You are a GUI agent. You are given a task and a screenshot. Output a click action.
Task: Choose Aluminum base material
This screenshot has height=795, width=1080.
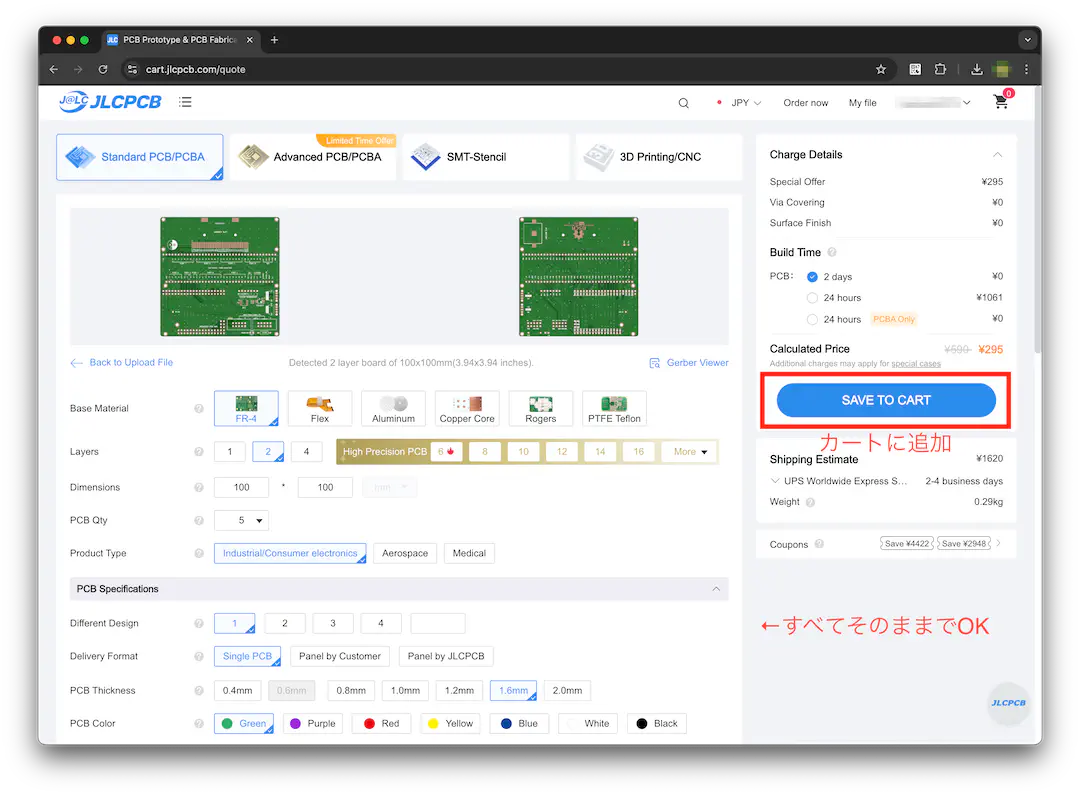click(393, 409)
